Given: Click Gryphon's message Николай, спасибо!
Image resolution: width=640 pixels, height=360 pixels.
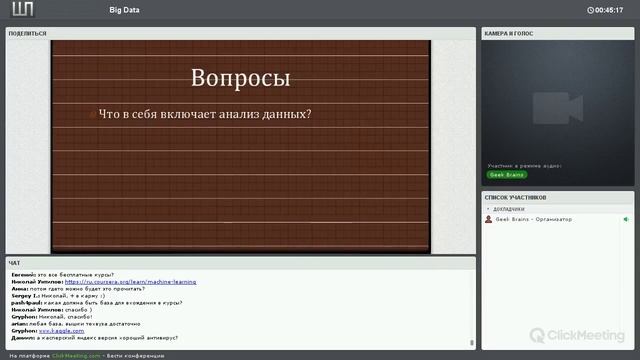Looking at the screenshot, I should point(52,317).
